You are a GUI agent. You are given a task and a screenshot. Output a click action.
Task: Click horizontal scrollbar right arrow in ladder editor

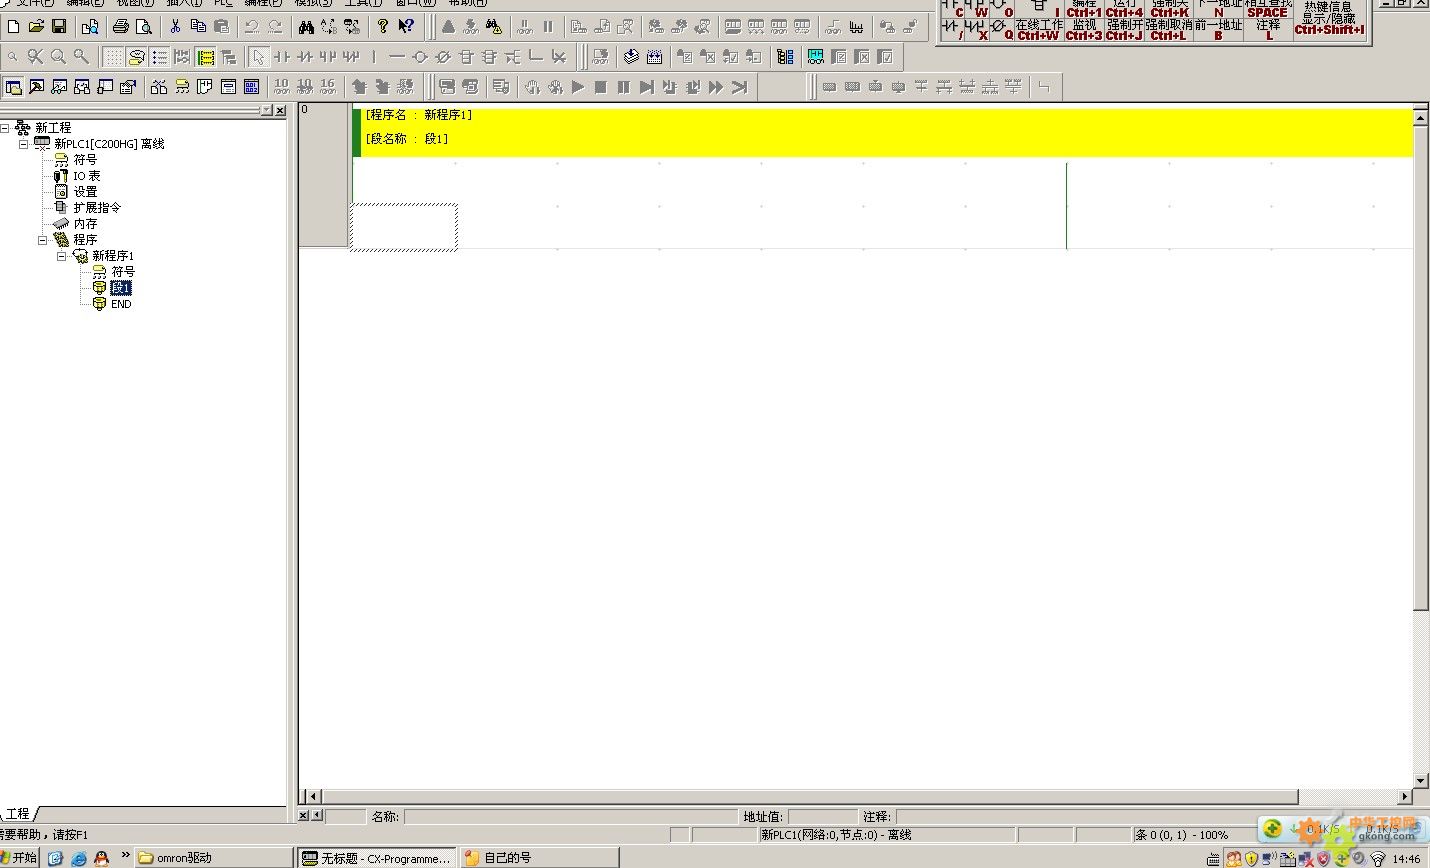point(1405,797)
